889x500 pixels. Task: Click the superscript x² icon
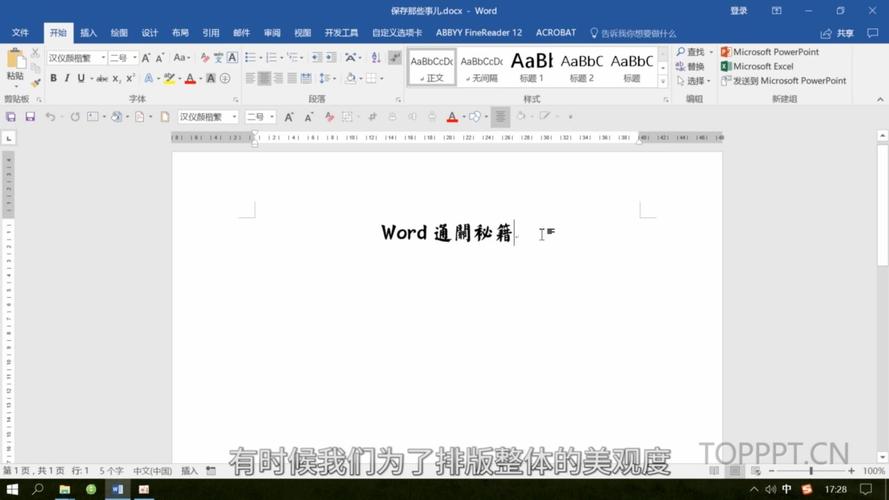[x=130, y=78]
